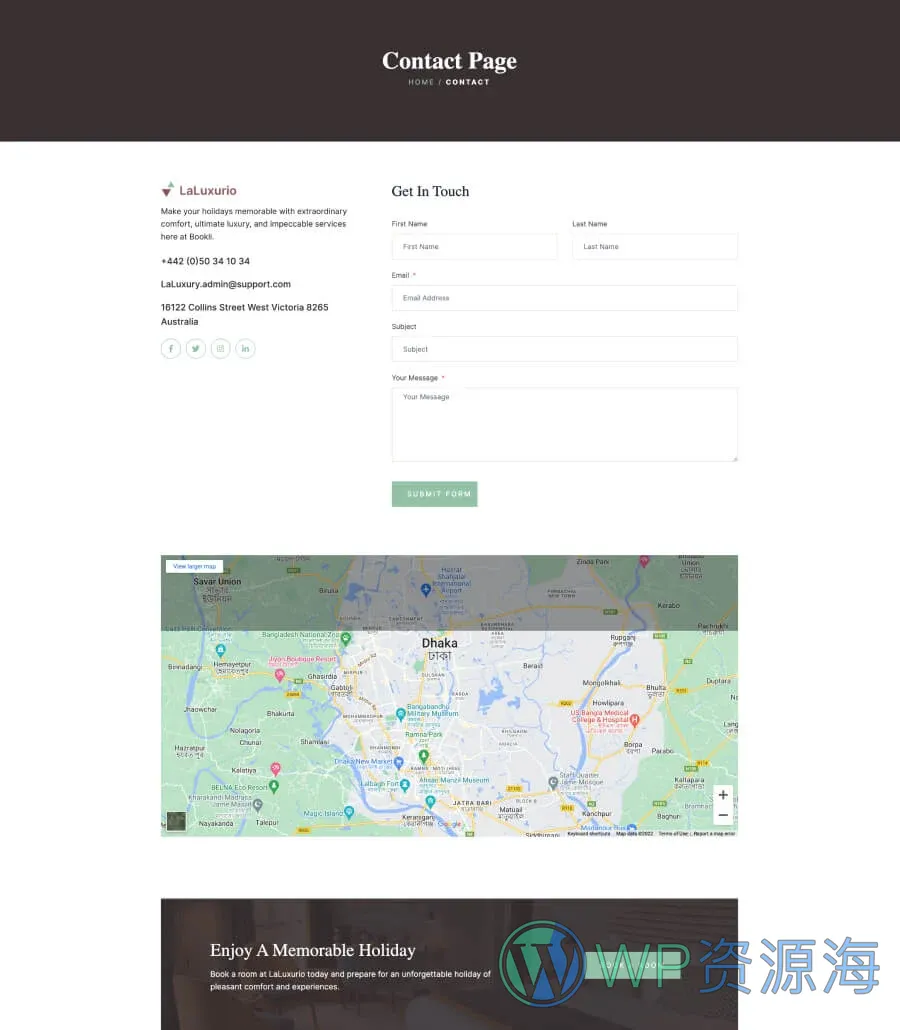Focus the Last Name input field
This screenshot has width=900, height=1030.
(655, 246)
